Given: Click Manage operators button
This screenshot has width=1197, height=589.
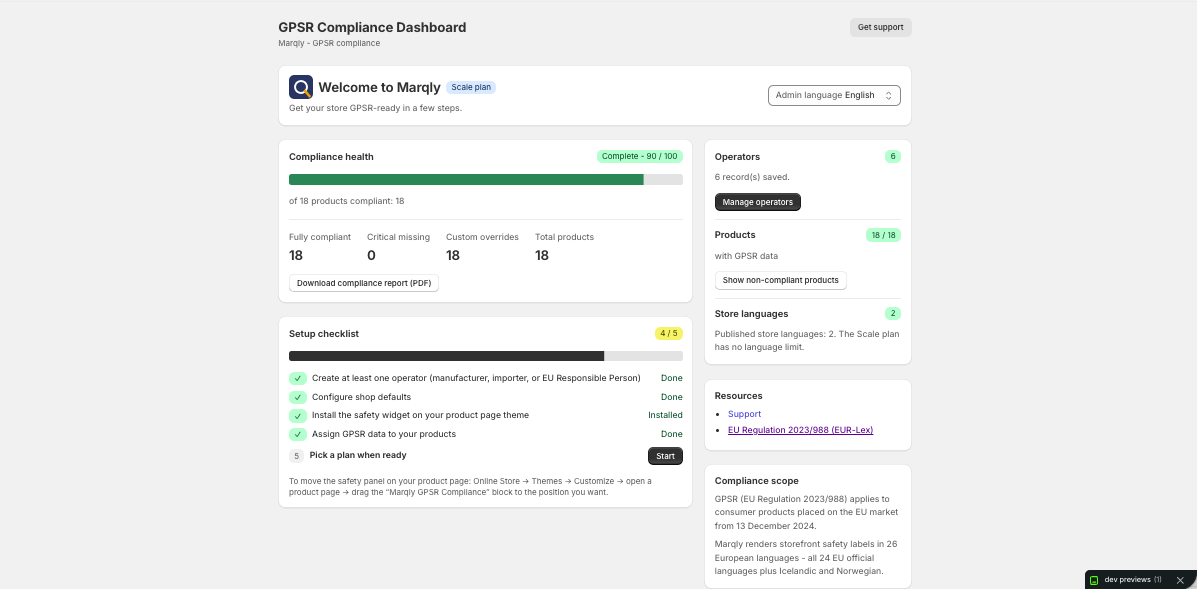Looking at the screenshot, I should 757,202.
